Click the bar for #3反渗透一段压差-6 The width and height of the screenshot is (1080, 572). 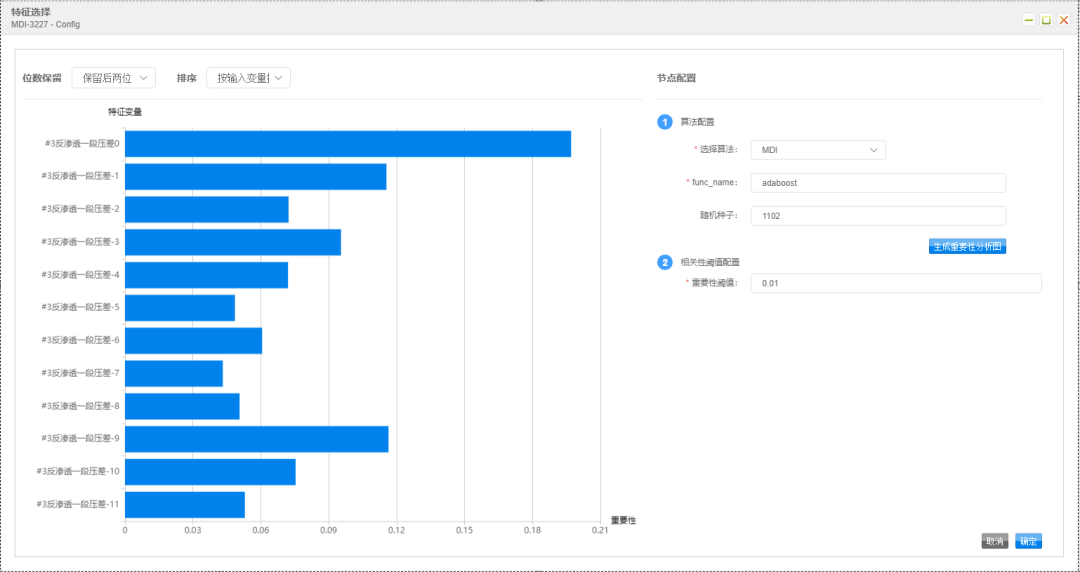(194, 340)
